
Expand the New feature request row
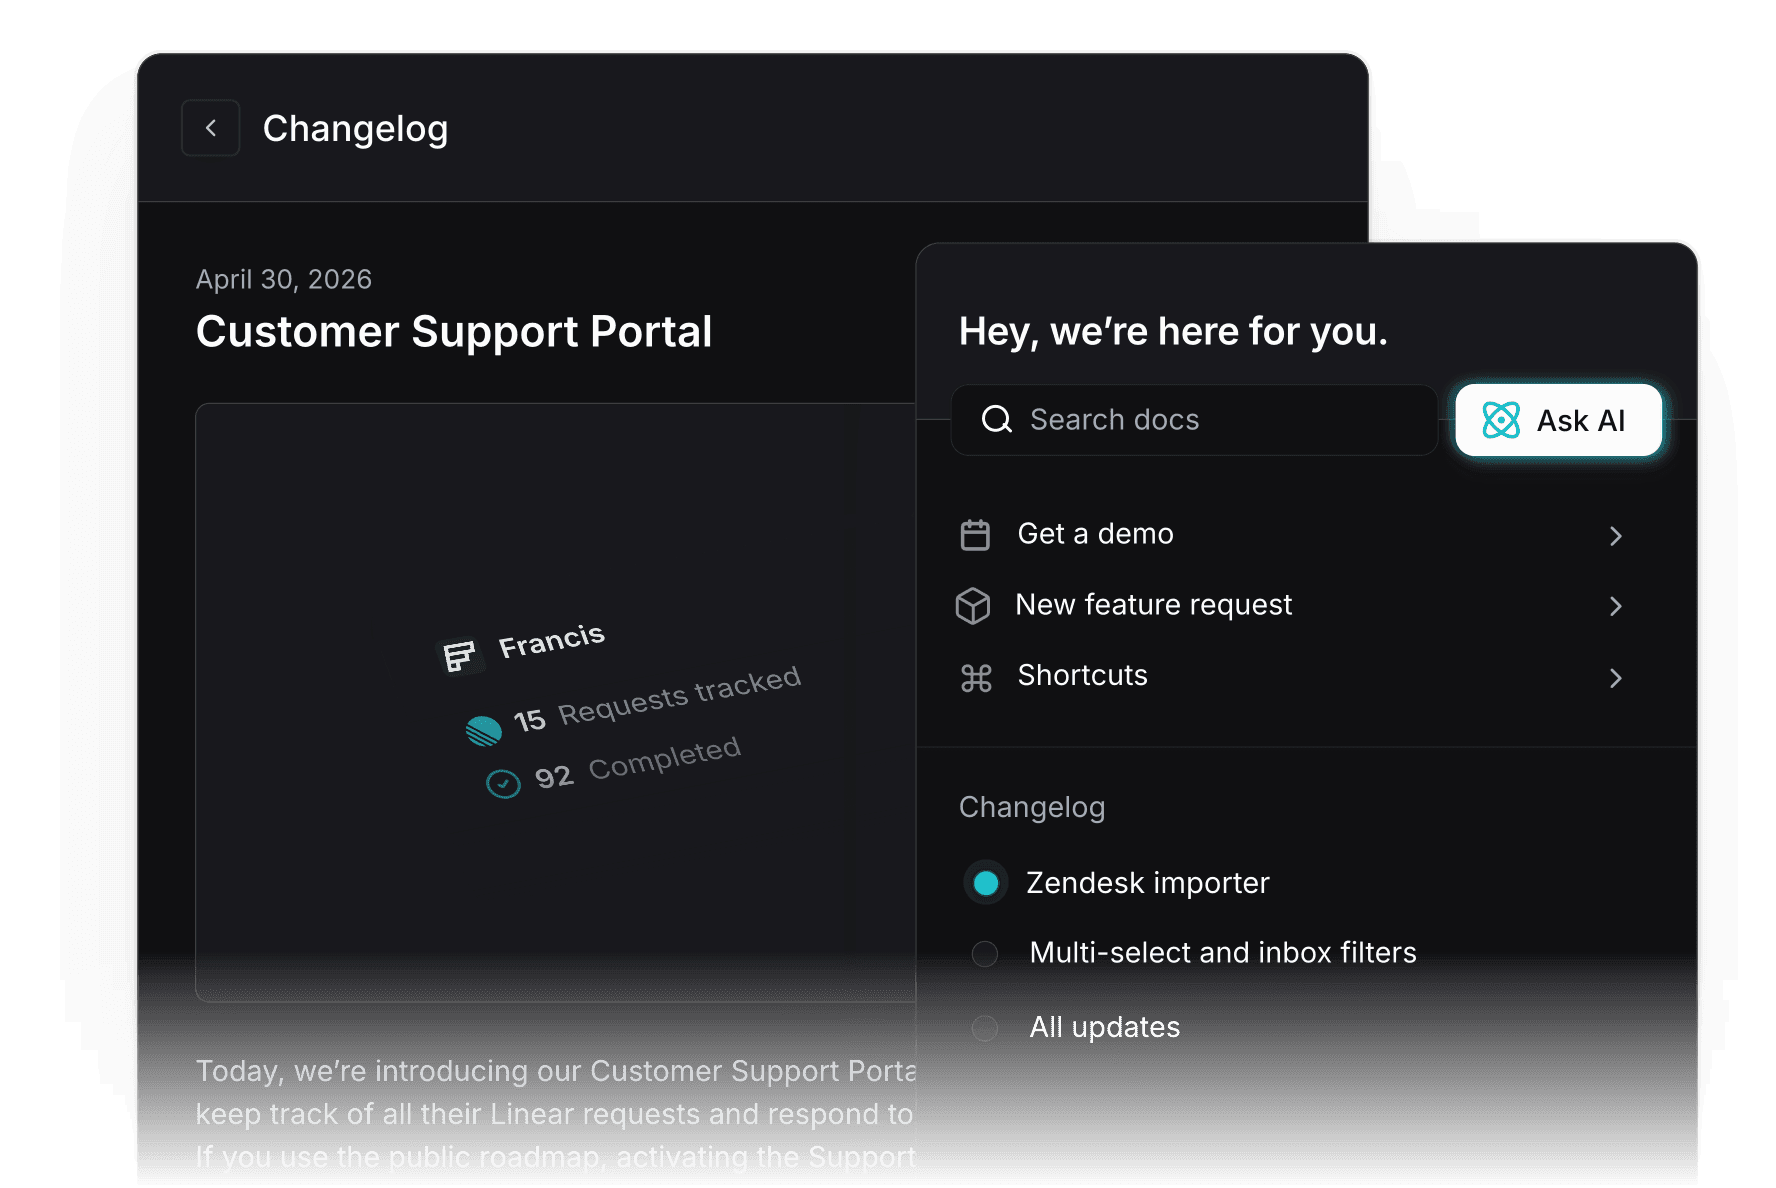coord(1616,606)
